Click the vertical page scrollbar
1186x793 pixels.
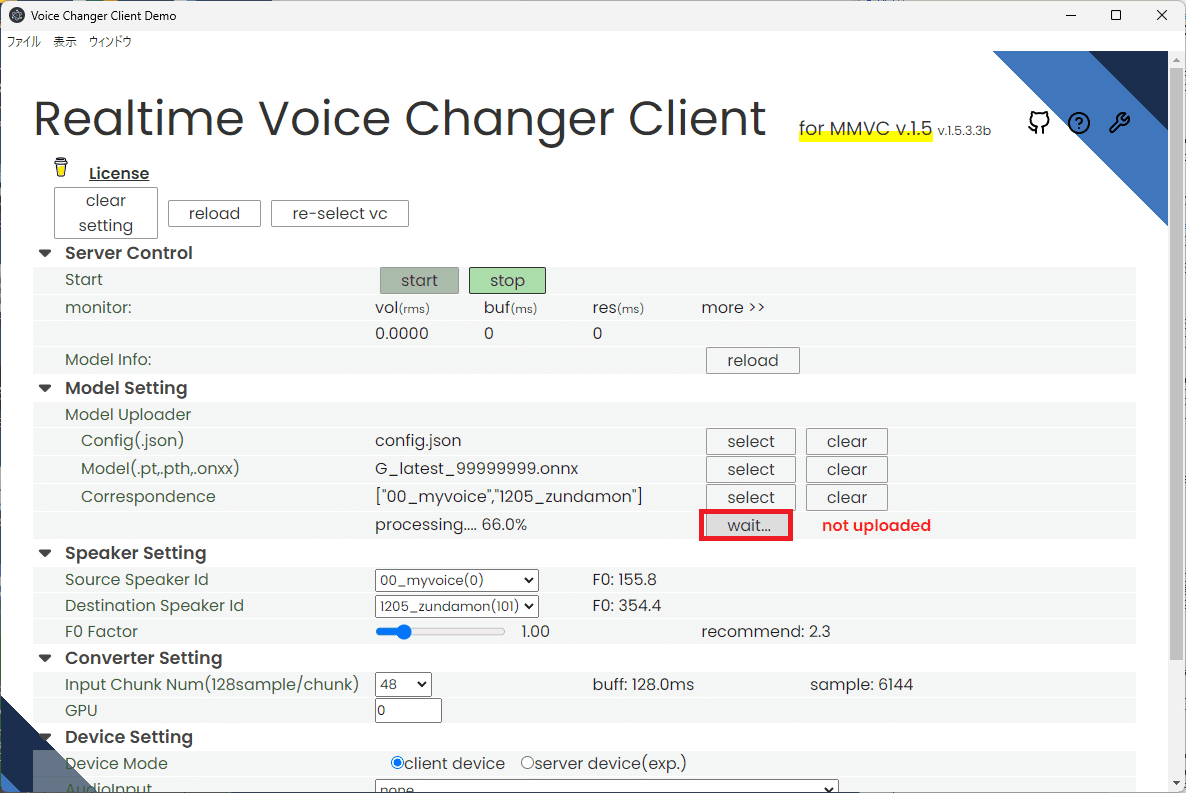click(x=1176, y=363)
